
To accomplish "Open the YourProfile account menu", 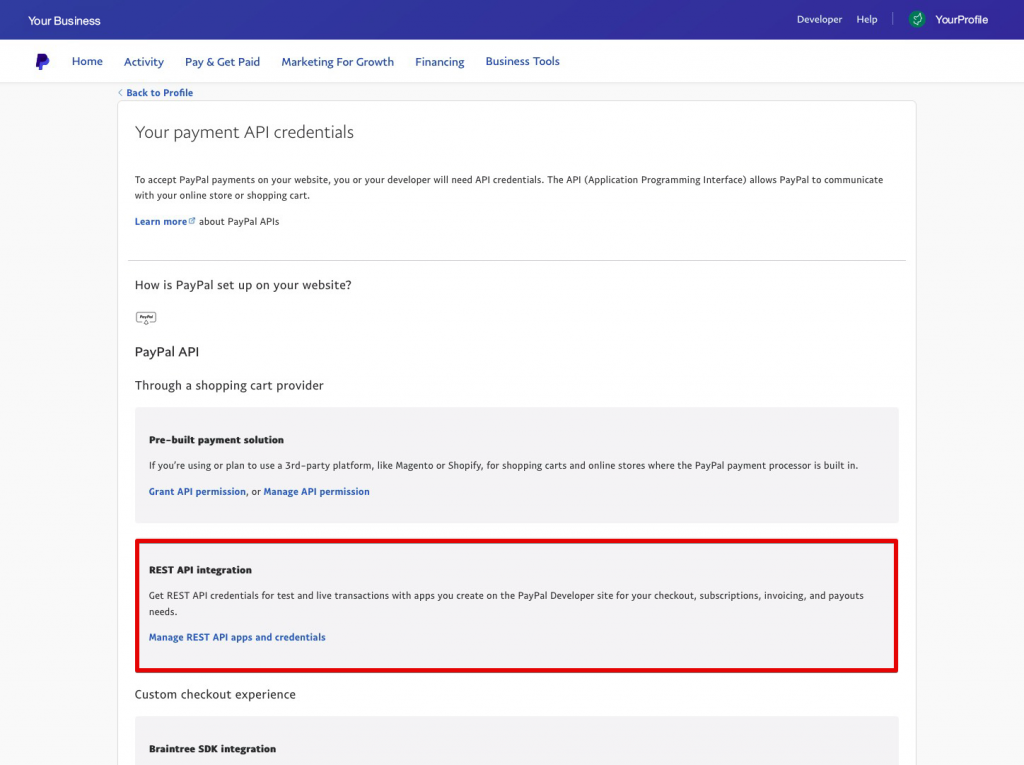I will point(961,20).
